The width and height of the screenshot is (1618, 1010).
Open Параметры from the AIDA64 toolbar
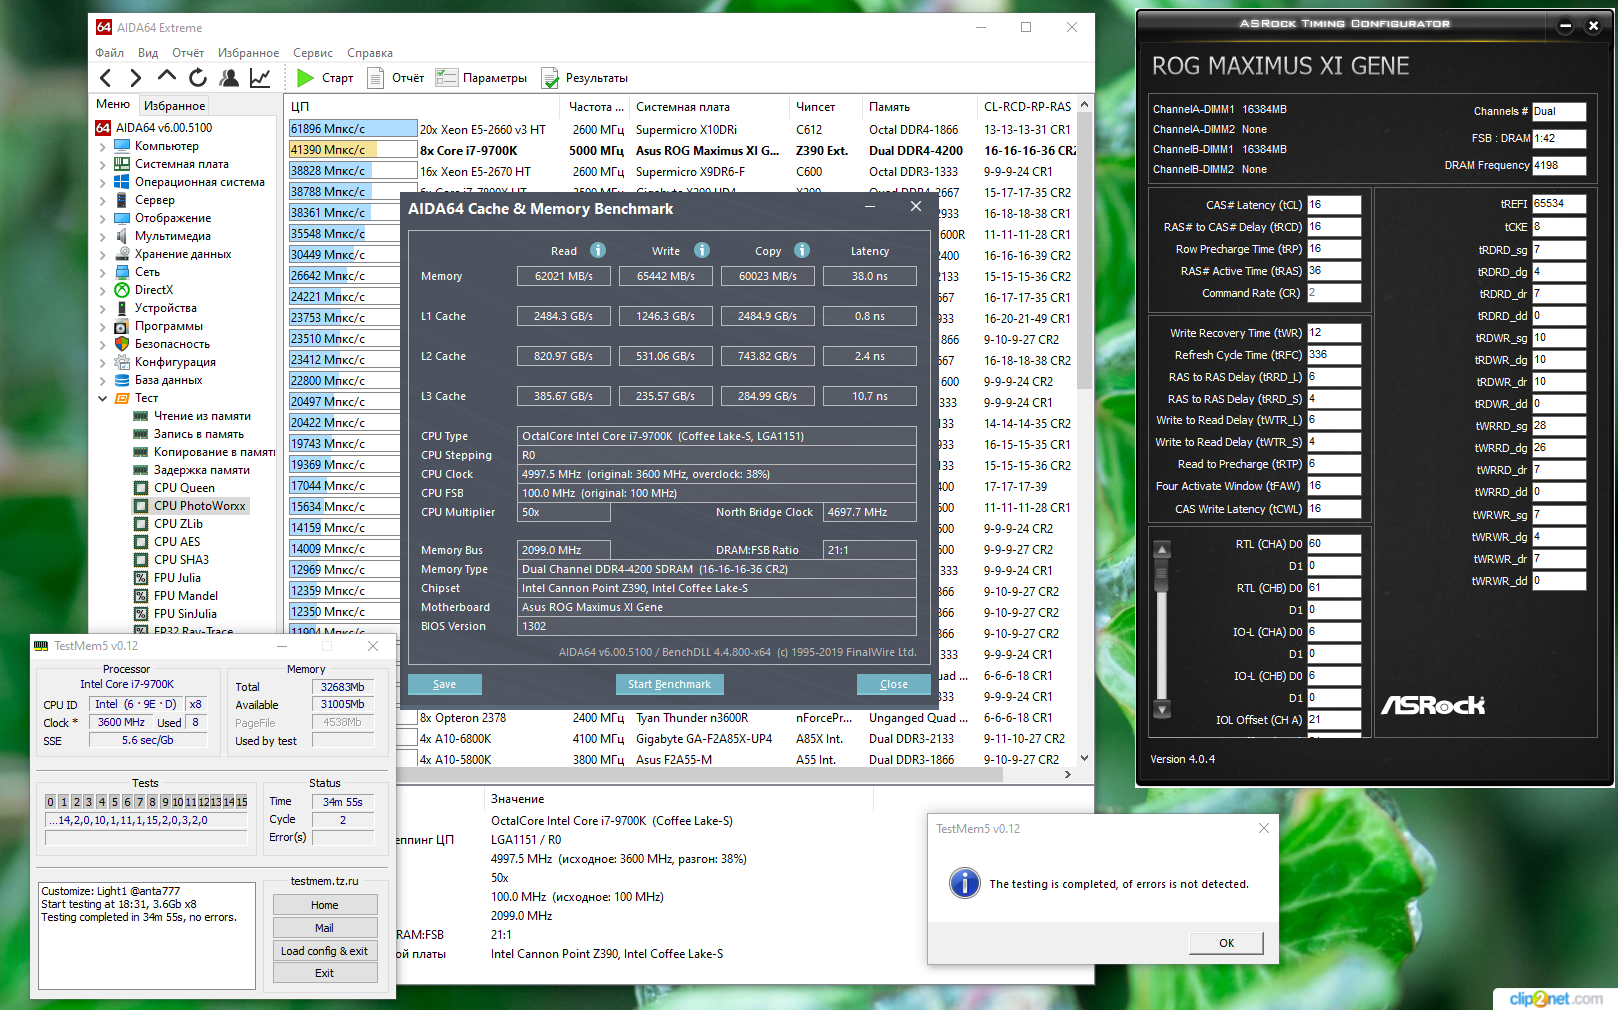point(481,78)
